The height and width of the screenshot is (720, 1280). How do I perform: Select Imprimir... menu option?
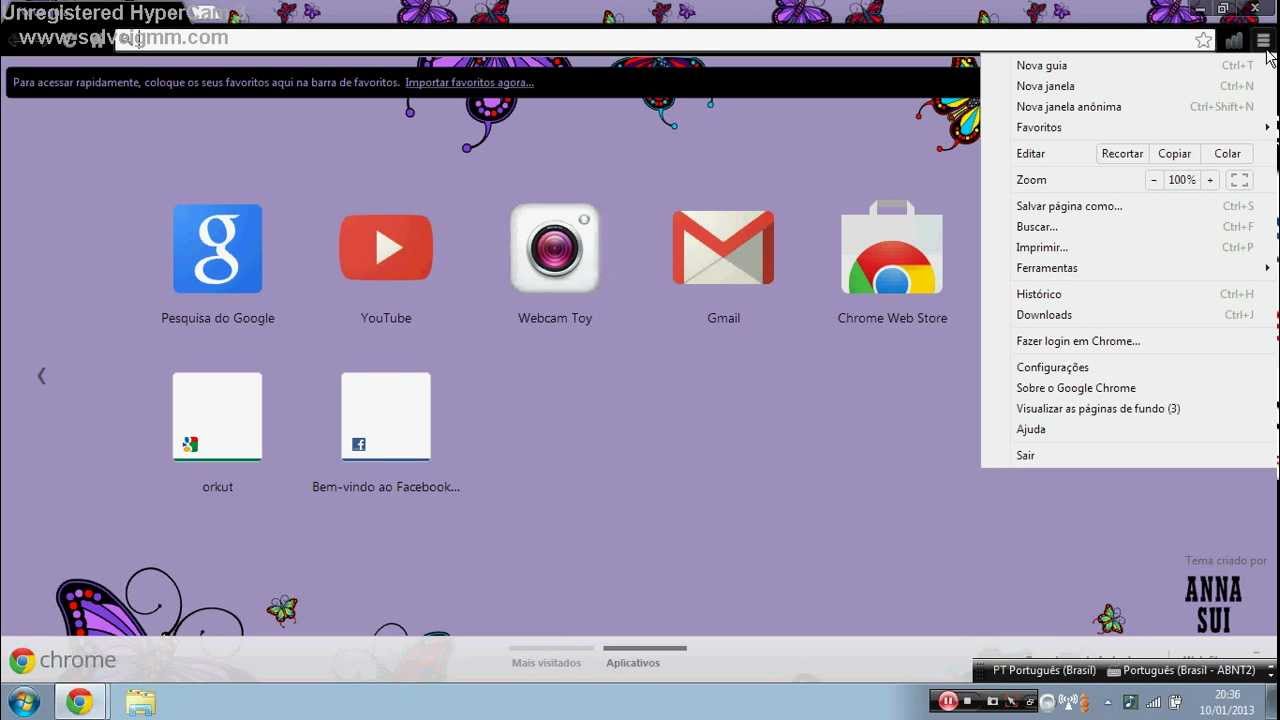1130,247
